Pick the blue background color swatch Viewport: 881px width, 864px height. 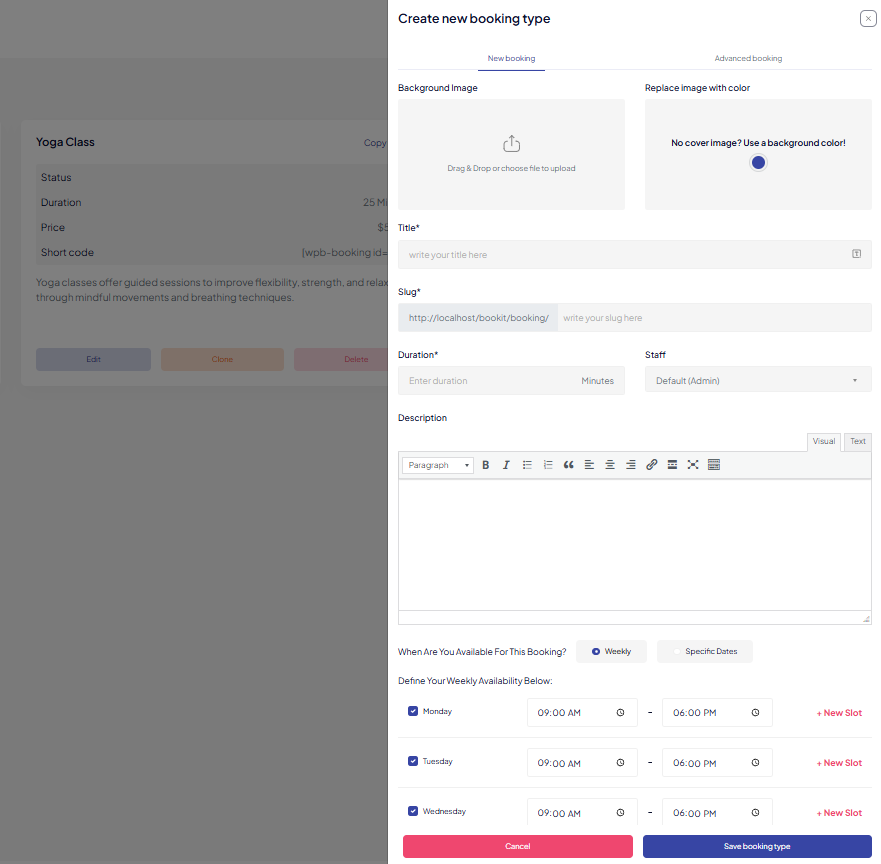click(758, 163)
